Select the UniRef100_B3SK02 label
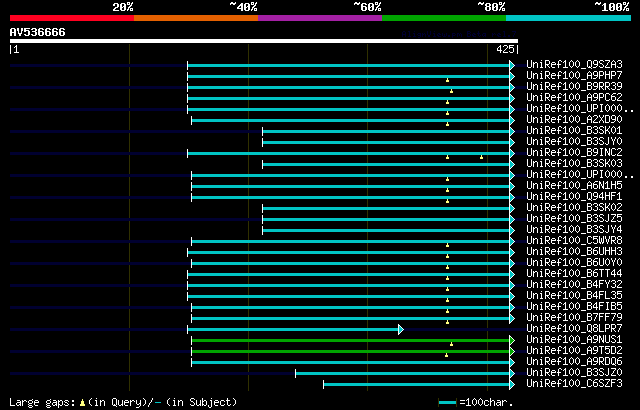 (x=574, y=208)
